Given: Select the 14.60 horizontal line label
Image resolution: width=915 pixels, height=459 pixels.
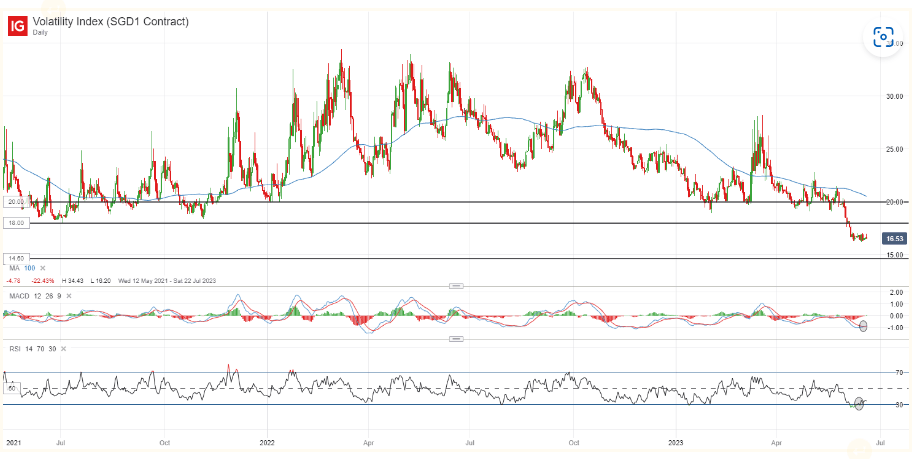Looking at the screenshot, I should point(15,257).
